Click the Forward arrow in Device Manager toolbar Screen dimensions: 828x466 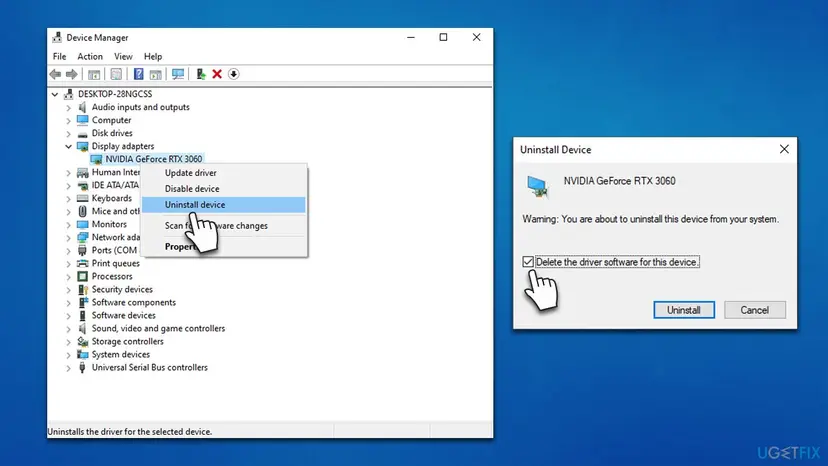[71, 74]
